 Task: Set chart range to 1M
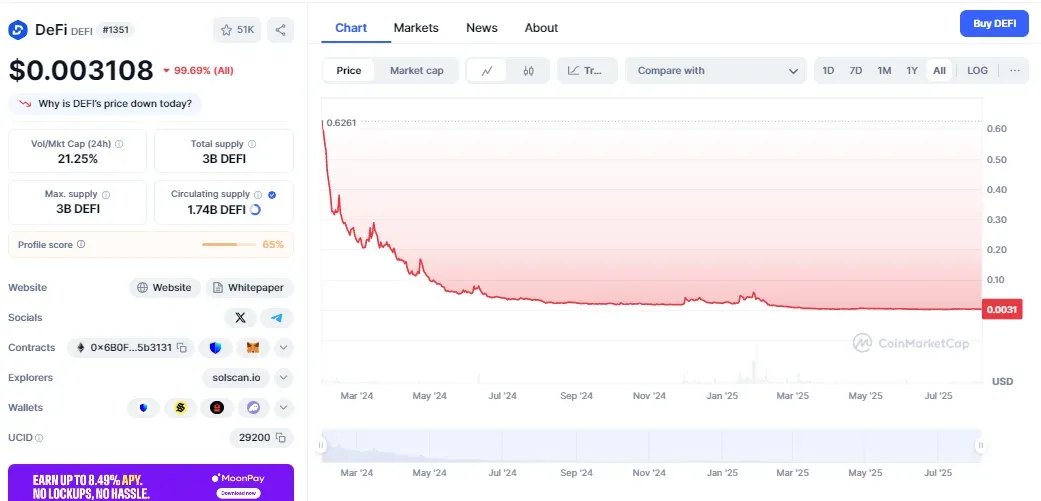pos(884,71)
